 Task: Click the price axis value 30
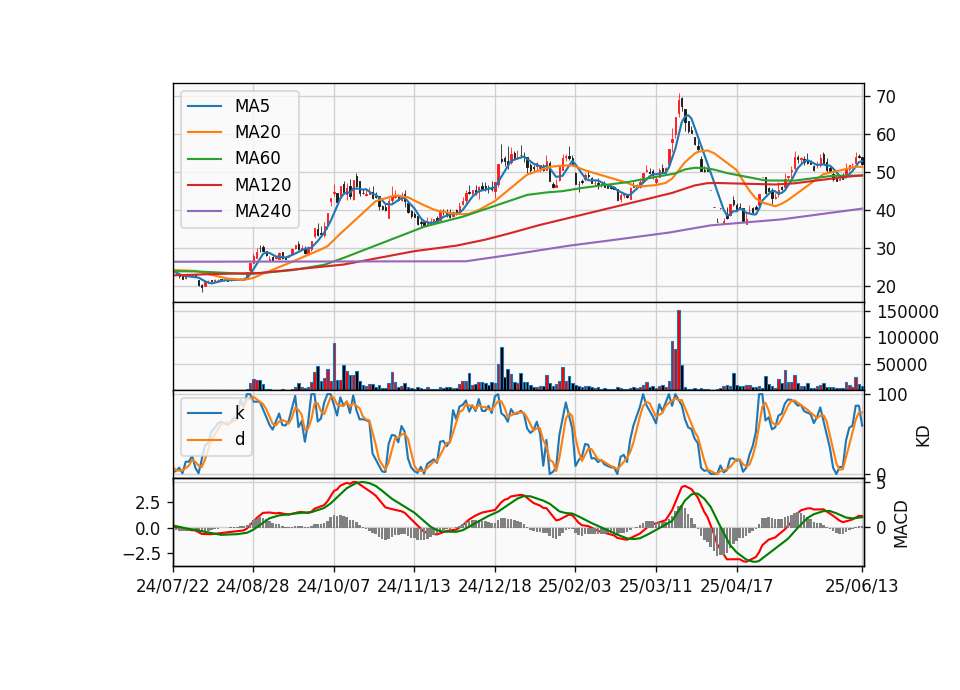(886, 249)
